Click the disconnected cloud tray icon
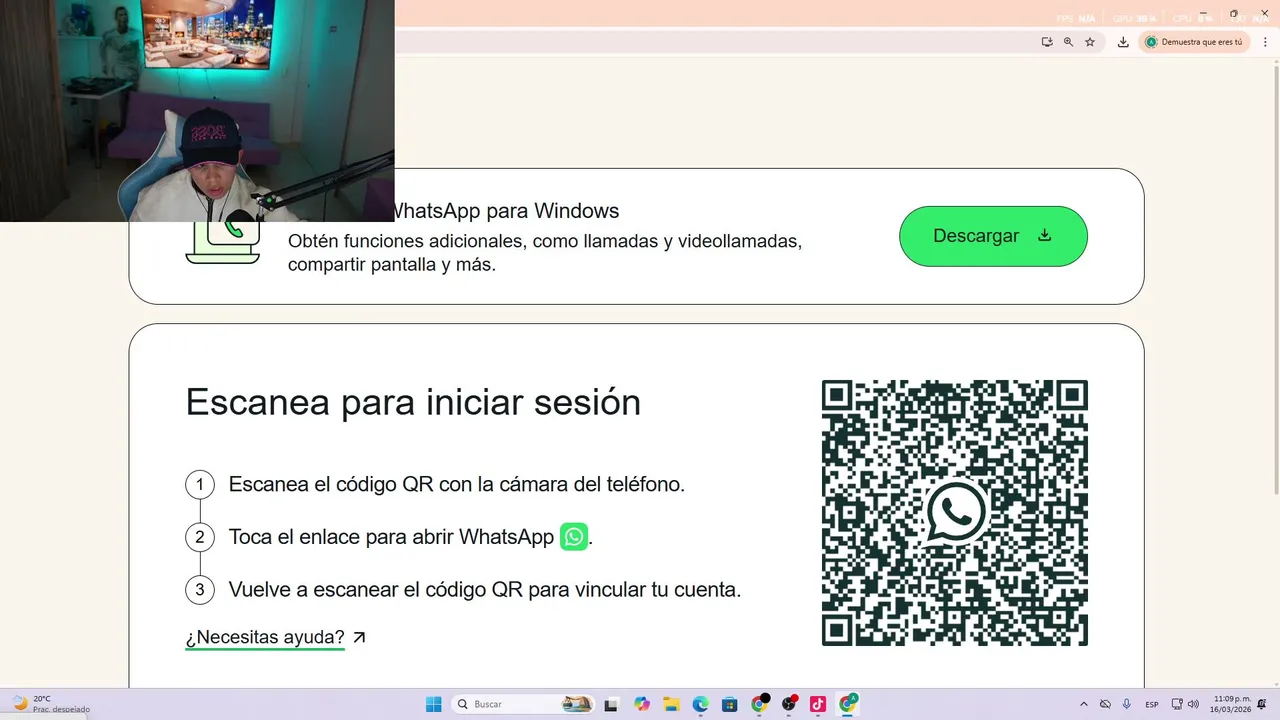Image resolution: width=1280 pixels, height=720 pixels. point(1105,704)
